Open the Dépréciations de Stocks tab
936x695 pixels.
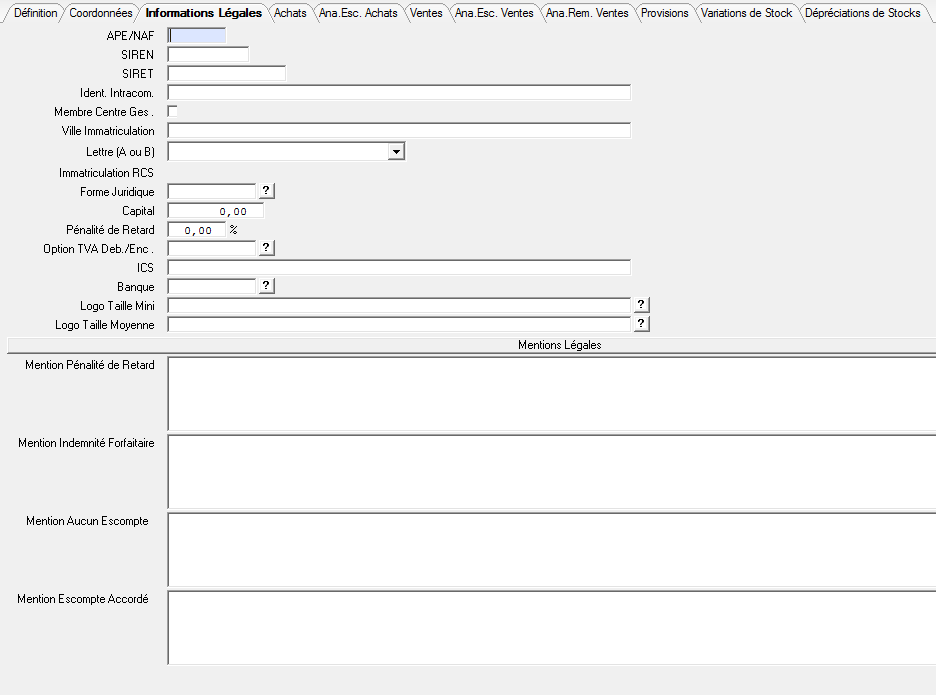coord(862,13)
